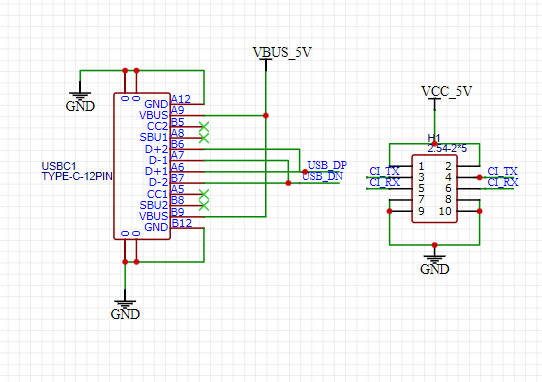Select the CI_RX net label left of H1

point(385,182)
